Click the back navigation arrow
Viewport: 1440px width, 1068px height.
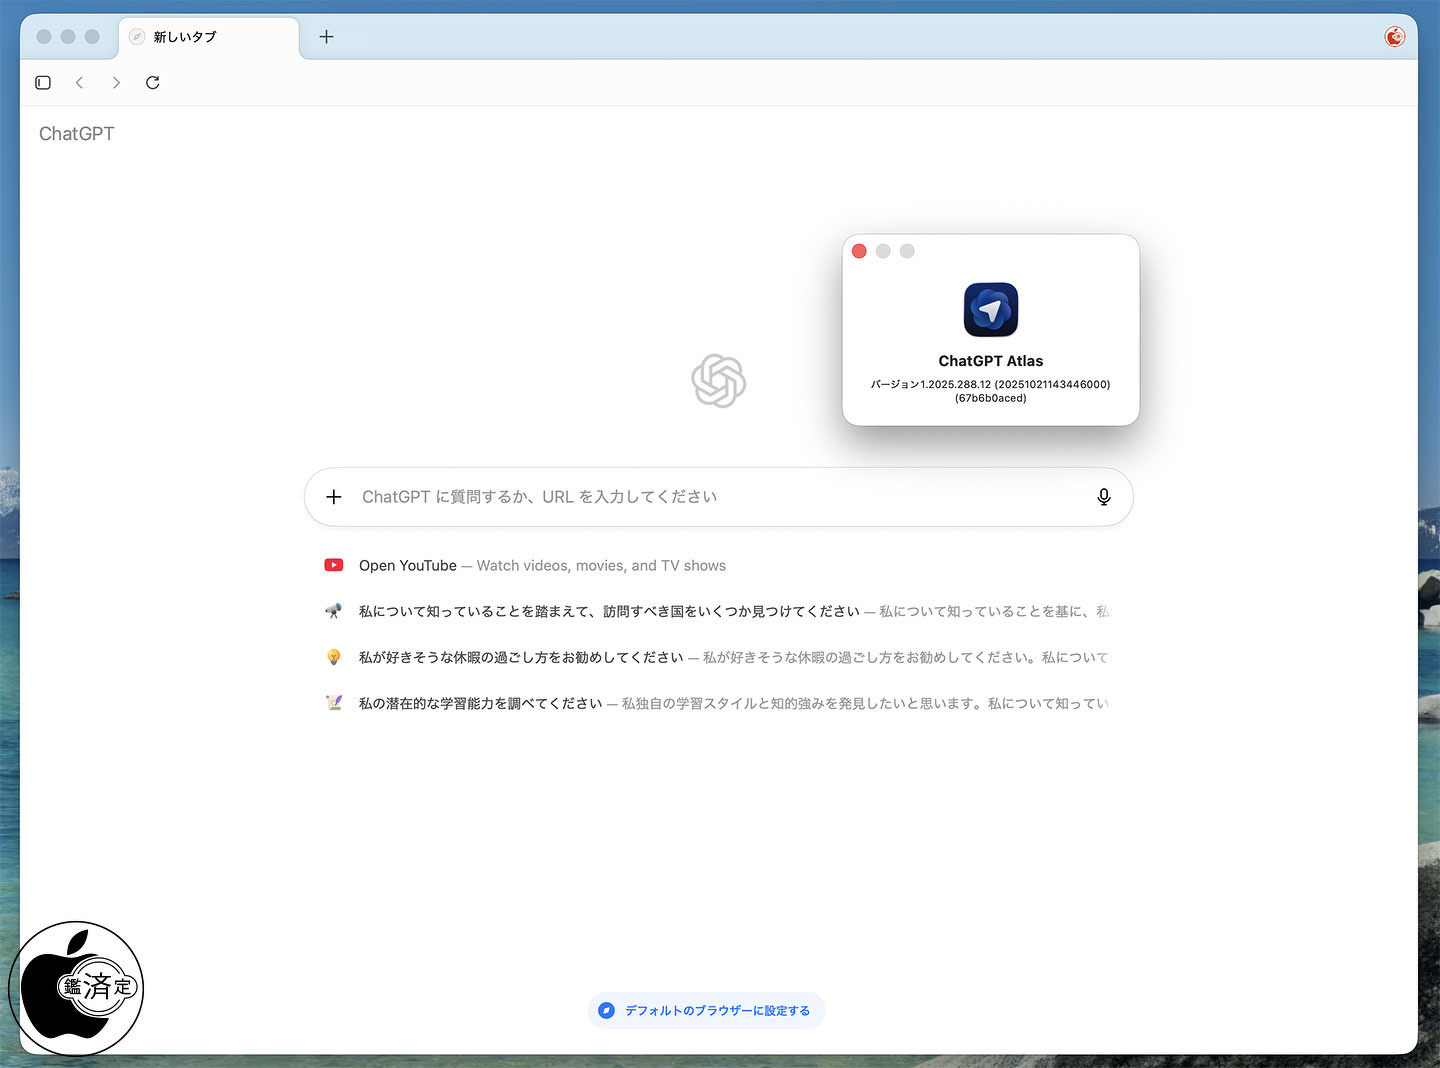point(79,83)
